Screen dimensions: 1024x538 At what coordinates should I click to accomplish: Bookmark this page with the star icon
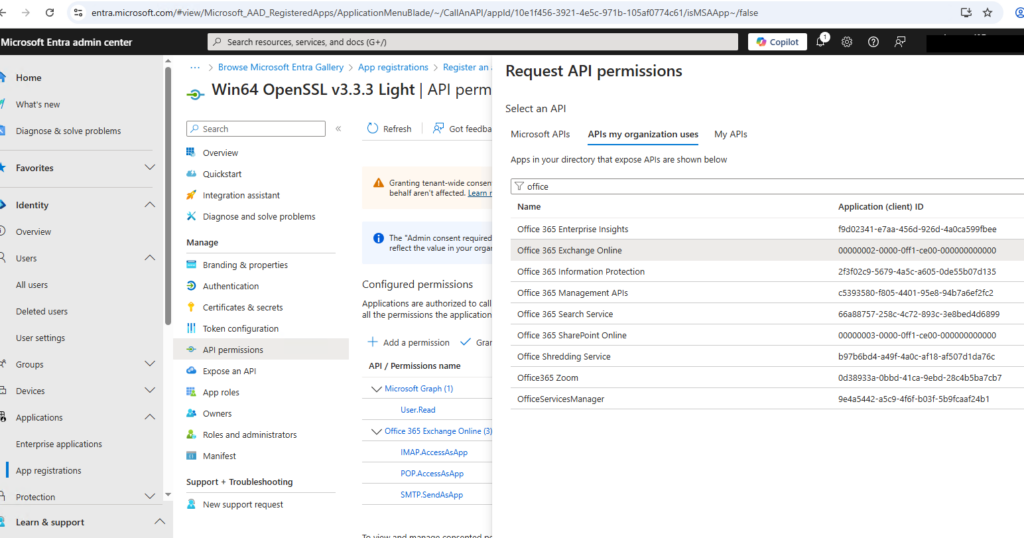(987, 12)
